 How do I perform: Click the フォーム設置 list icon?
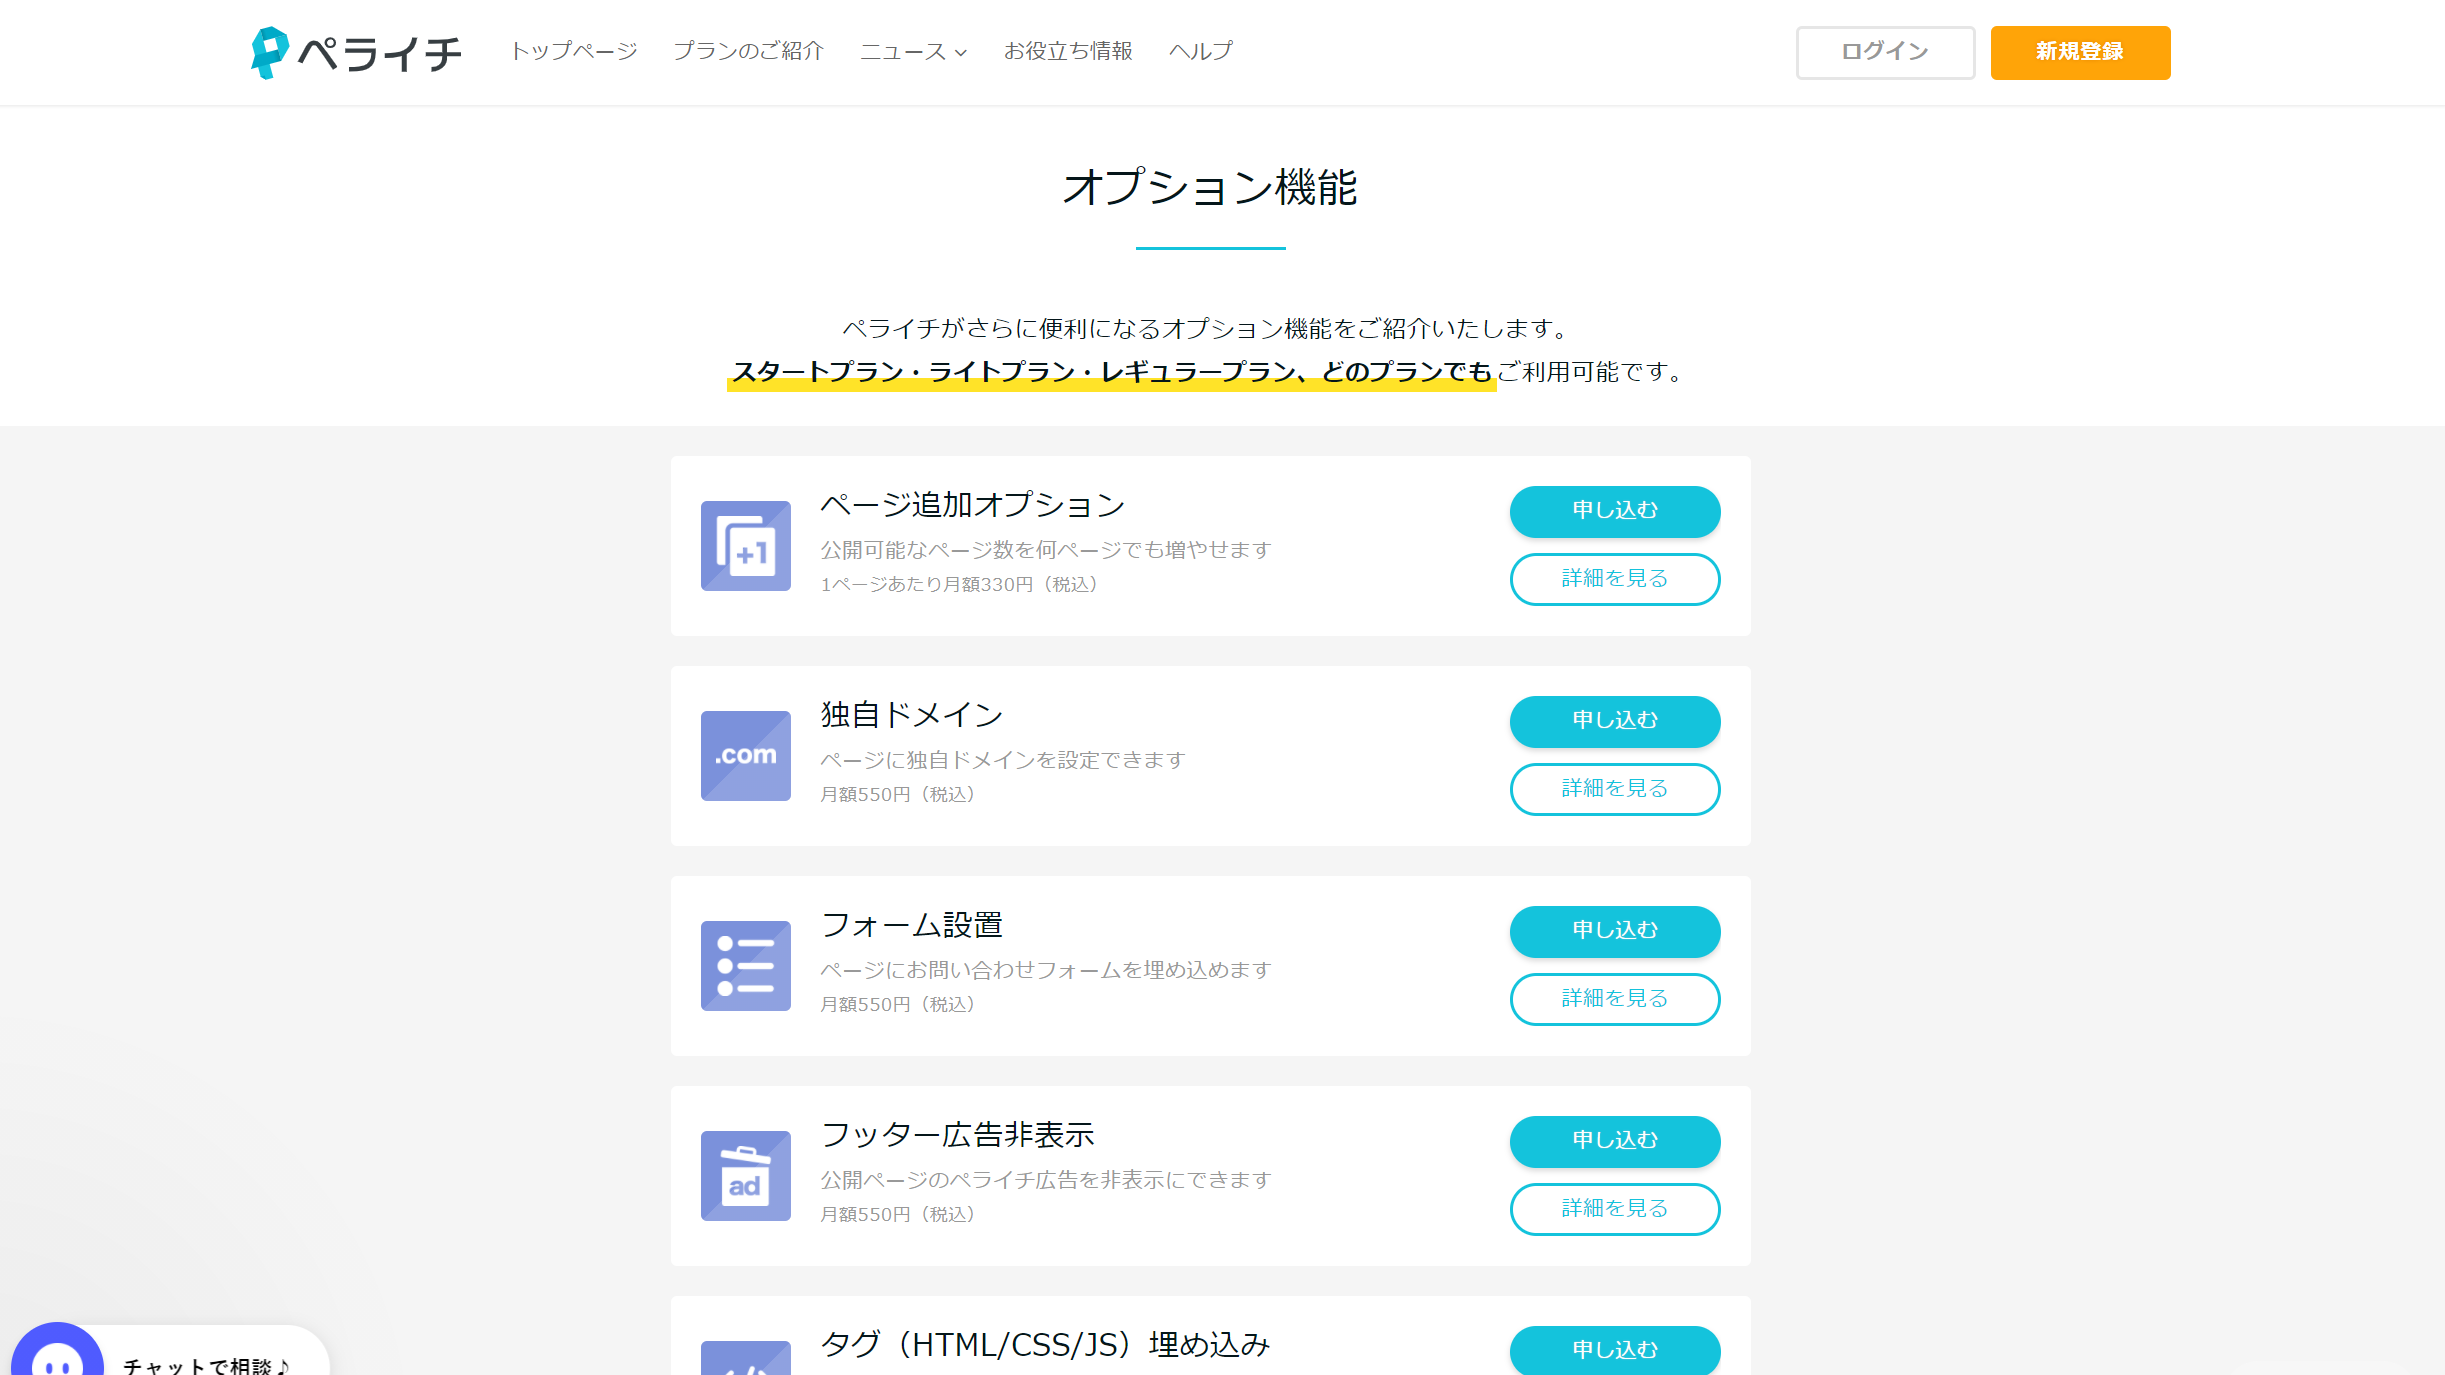[x=746, y=966]
